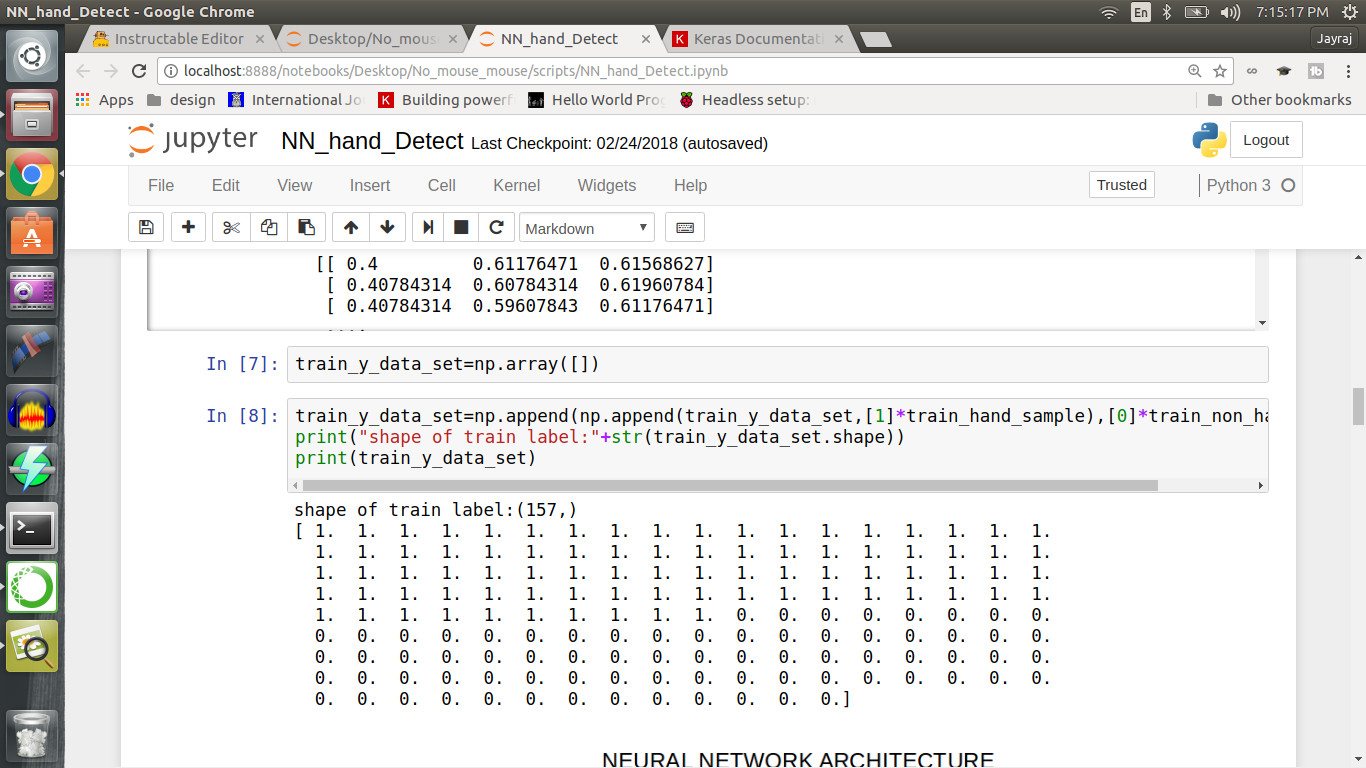
Task: Open the design bookmark folder
Action: 181,100
